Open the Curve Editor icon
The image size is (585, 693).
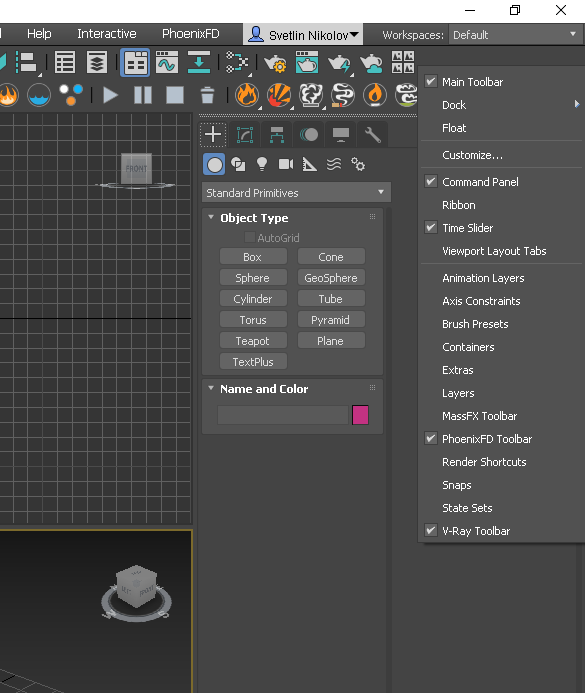click(x=167, y=62)
